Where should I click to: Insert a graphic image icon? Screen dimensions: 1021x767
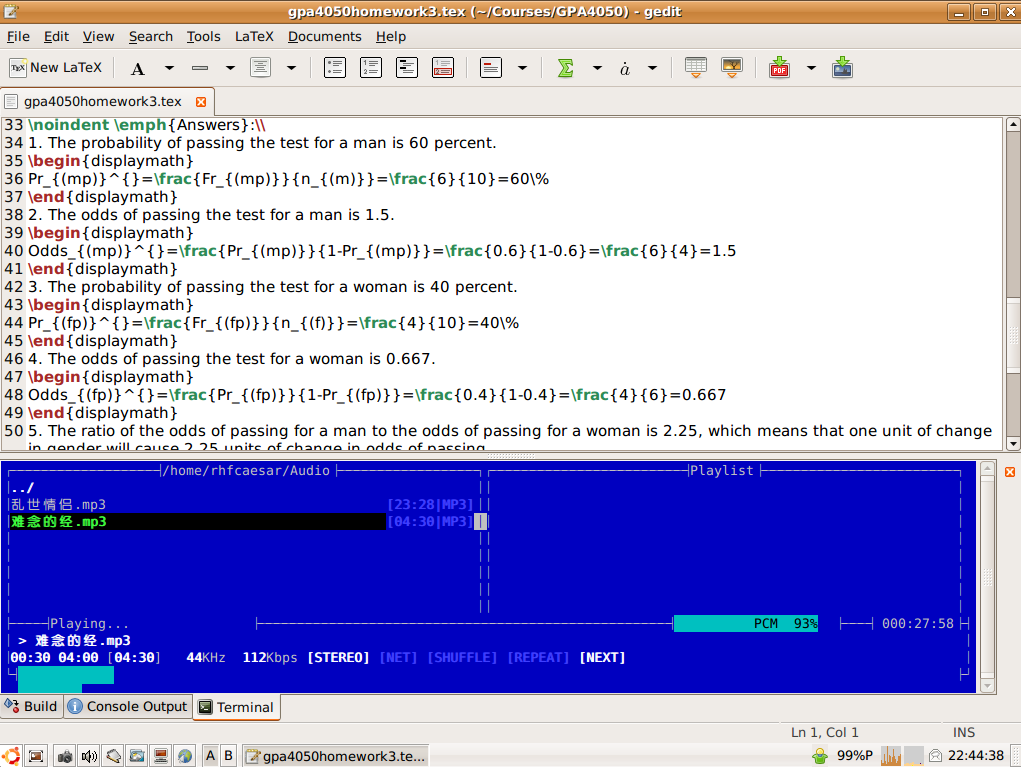point(732,68)
